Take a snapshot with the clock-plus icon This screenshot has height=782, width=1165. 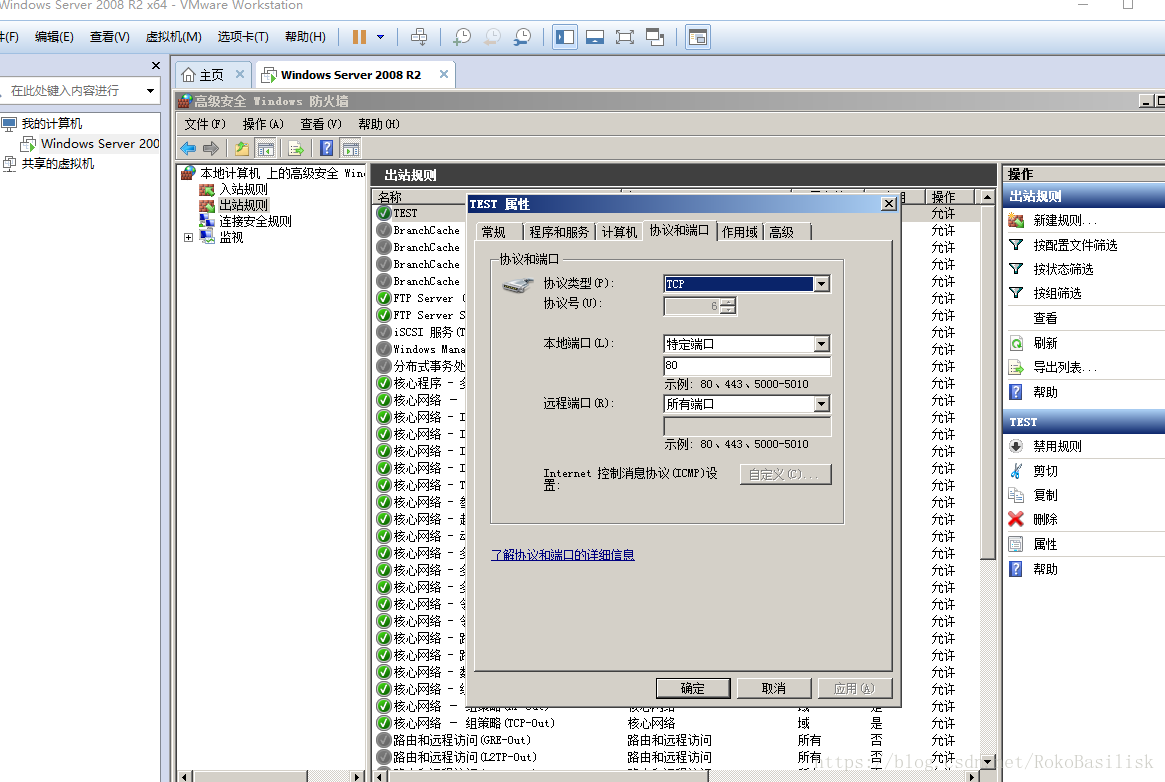tap(461, 36)
